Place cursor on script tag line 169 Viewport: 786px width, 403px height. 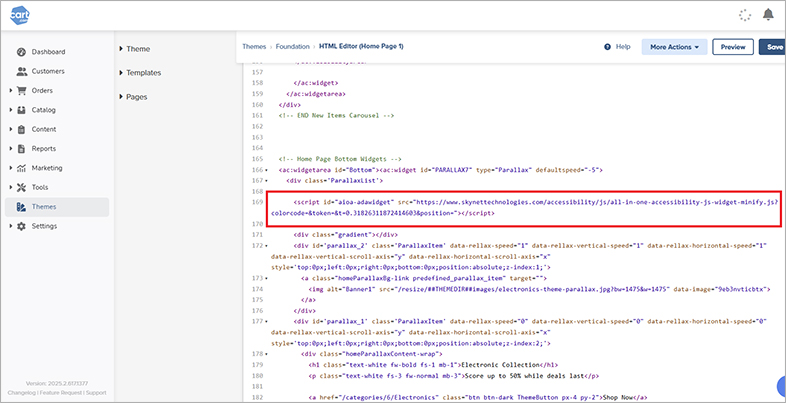point(500,202)
